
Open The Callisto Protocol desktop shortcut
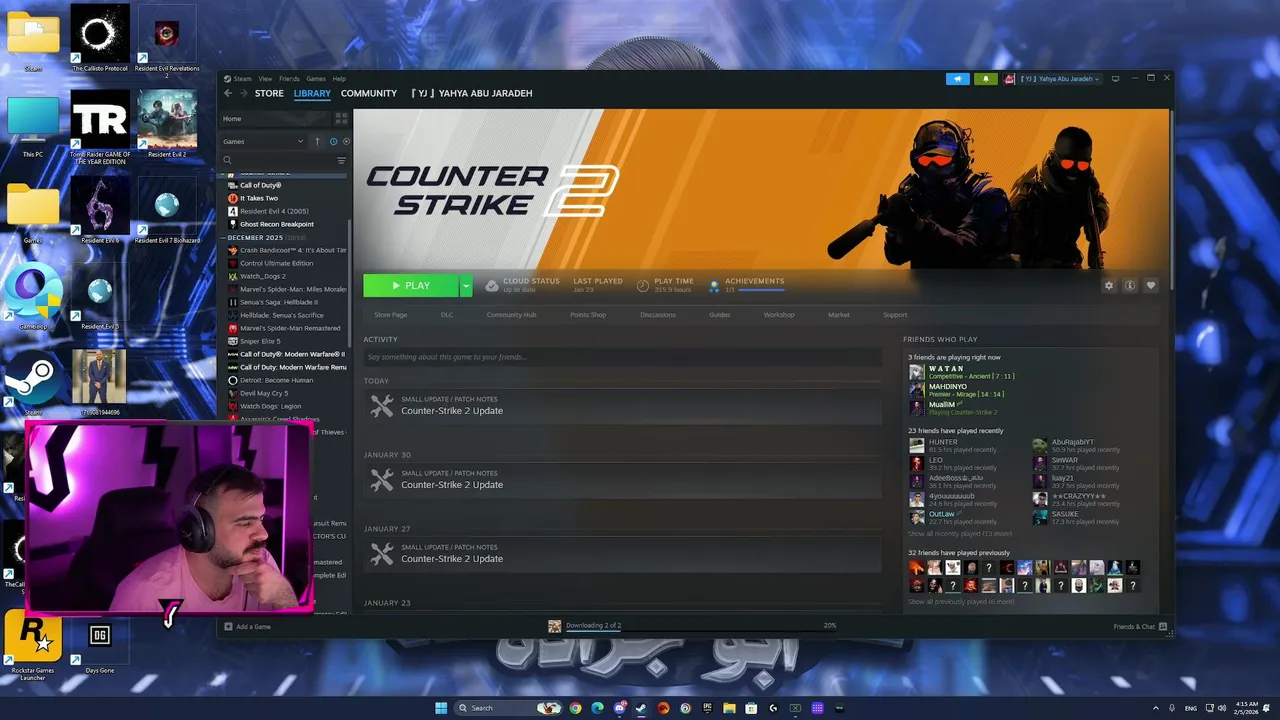tap(100, 38)
